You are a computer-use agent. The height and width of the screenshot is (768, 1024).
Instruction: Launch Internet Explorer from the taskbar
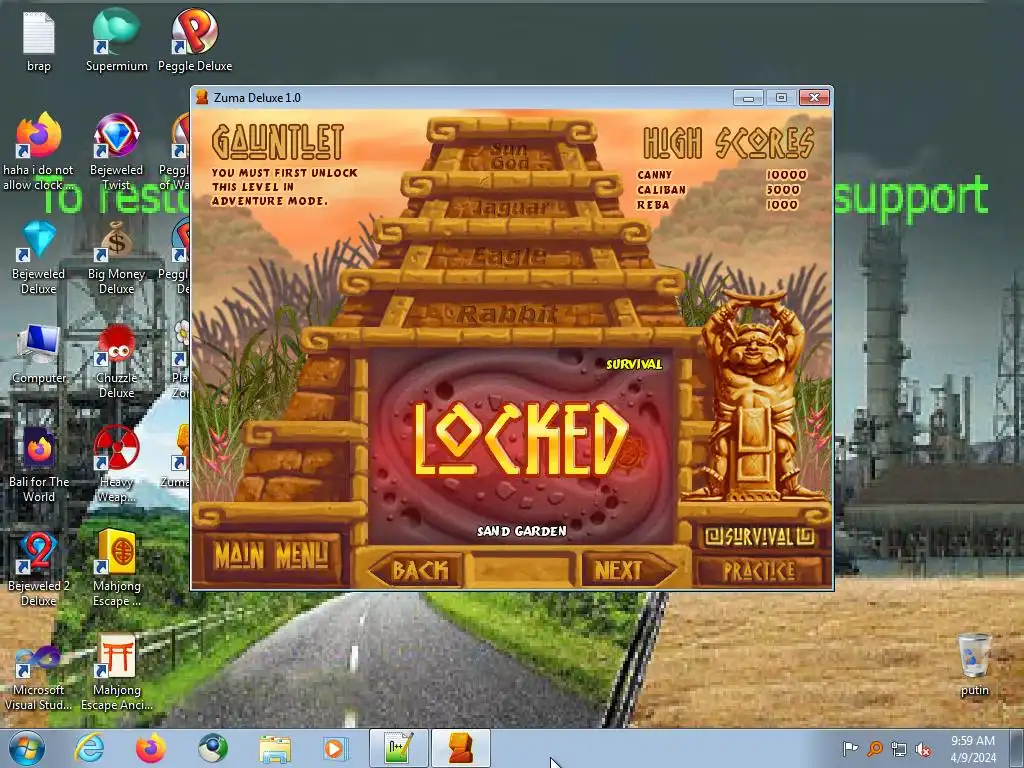click(x=89, y=748)
